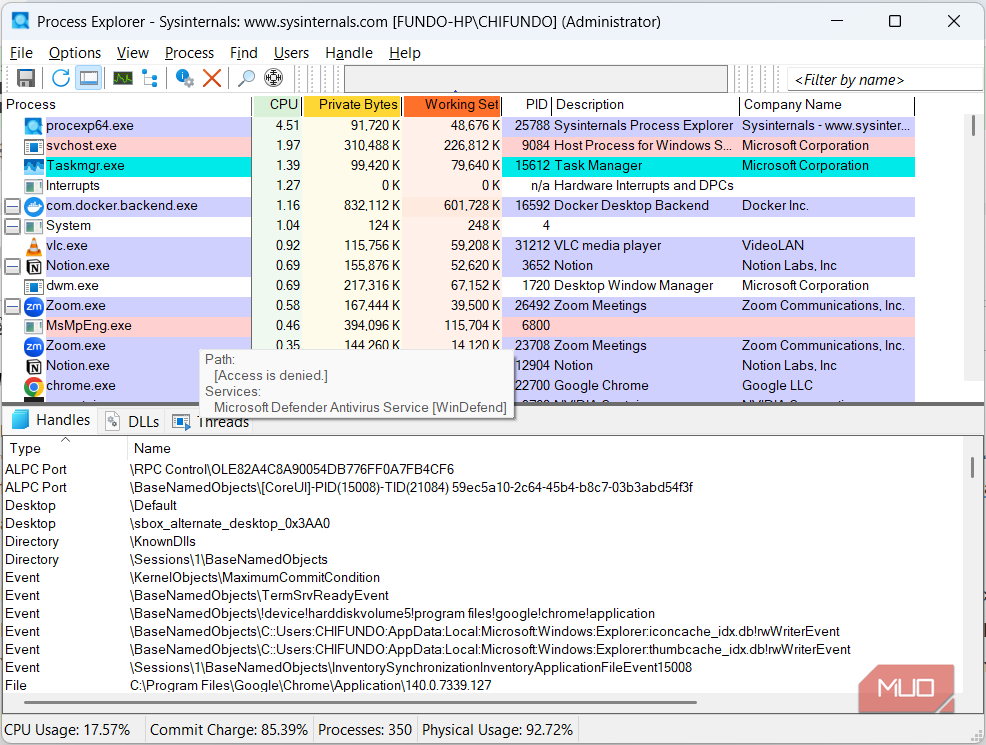
Task: Open the System Information graph icon
Action: [x=123, y=78]
